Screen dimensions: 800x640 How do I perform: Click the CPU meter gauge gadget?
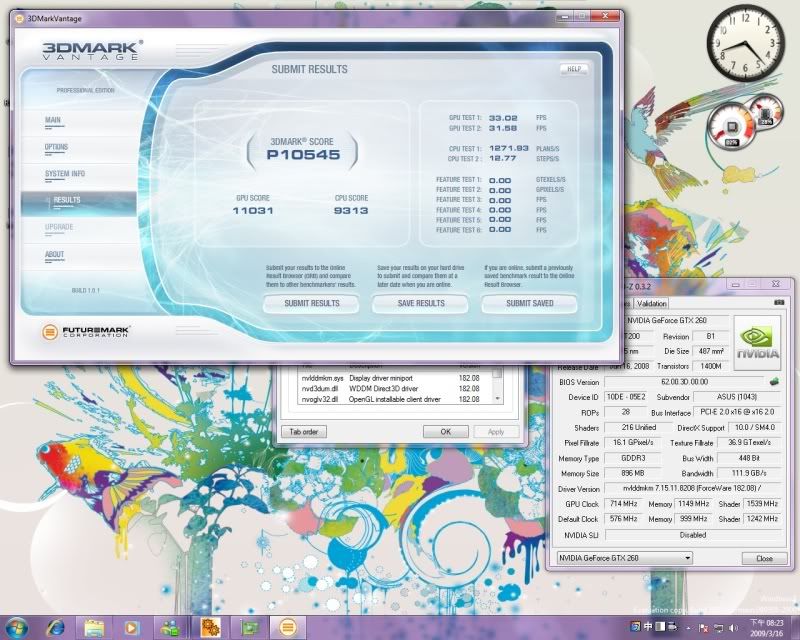(x=731, y=126)
